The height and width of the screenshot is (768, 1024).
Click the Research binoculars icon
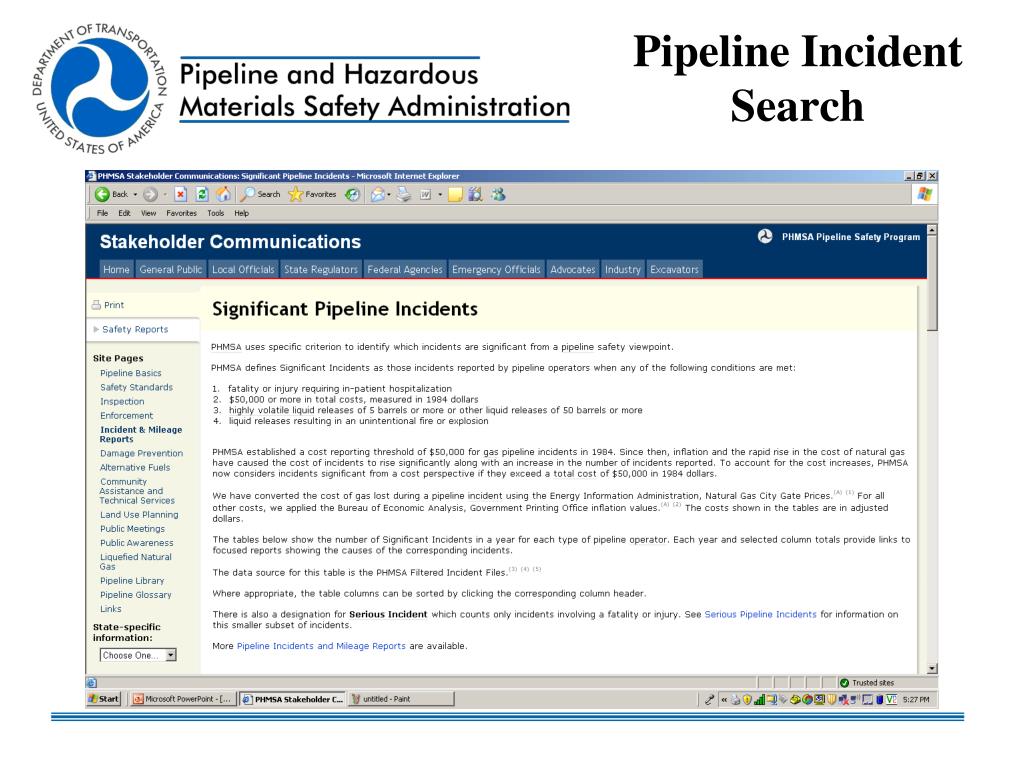coord(475,195)
